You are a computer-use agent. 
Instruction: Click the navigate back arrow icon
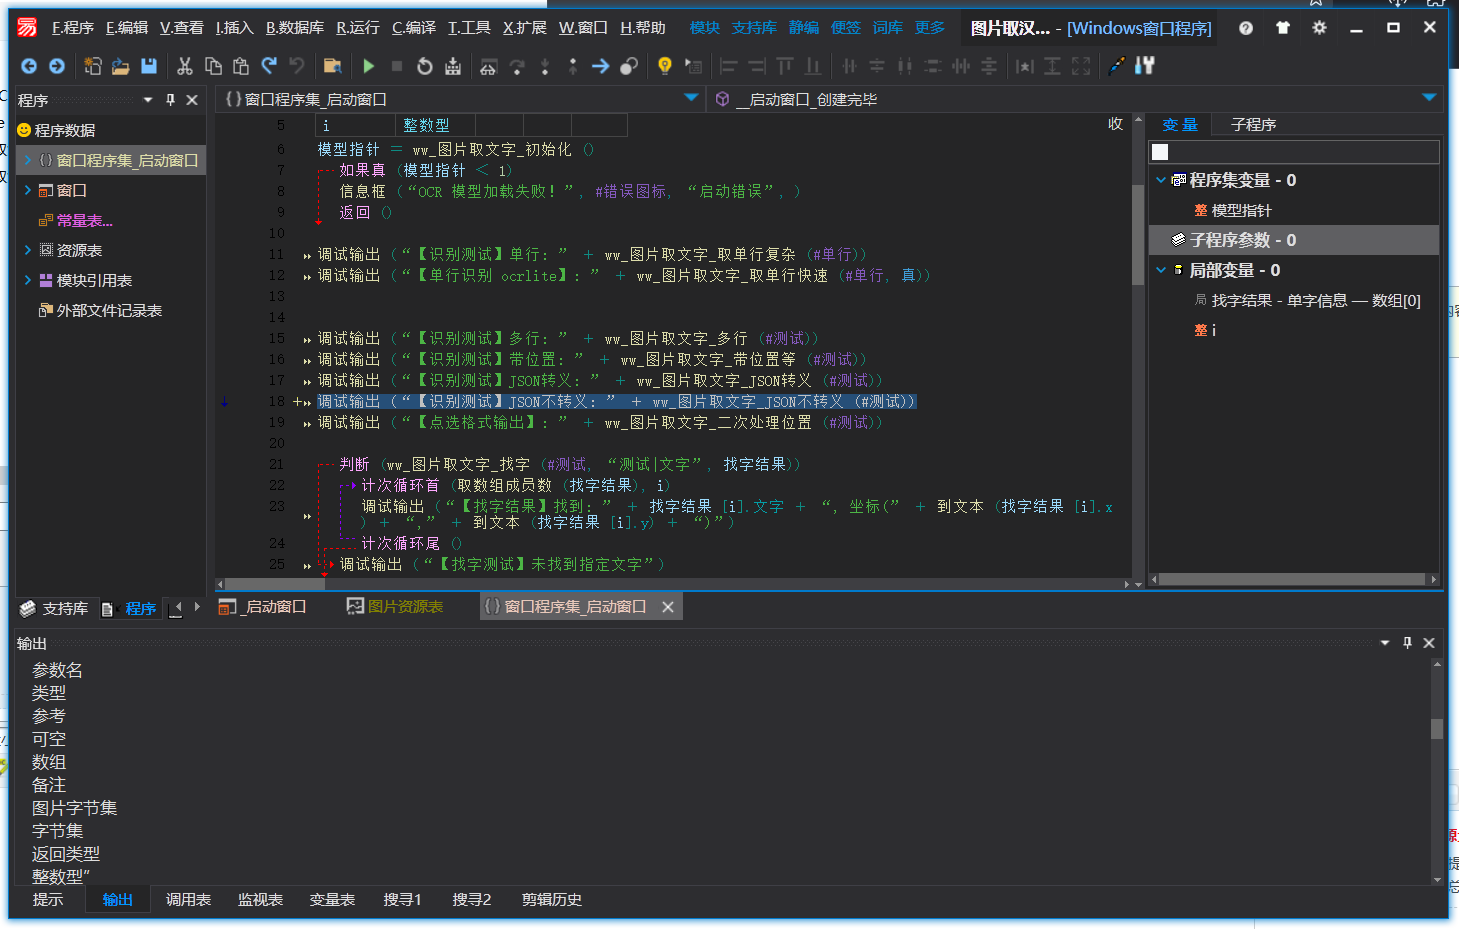(x=29, y=66)
